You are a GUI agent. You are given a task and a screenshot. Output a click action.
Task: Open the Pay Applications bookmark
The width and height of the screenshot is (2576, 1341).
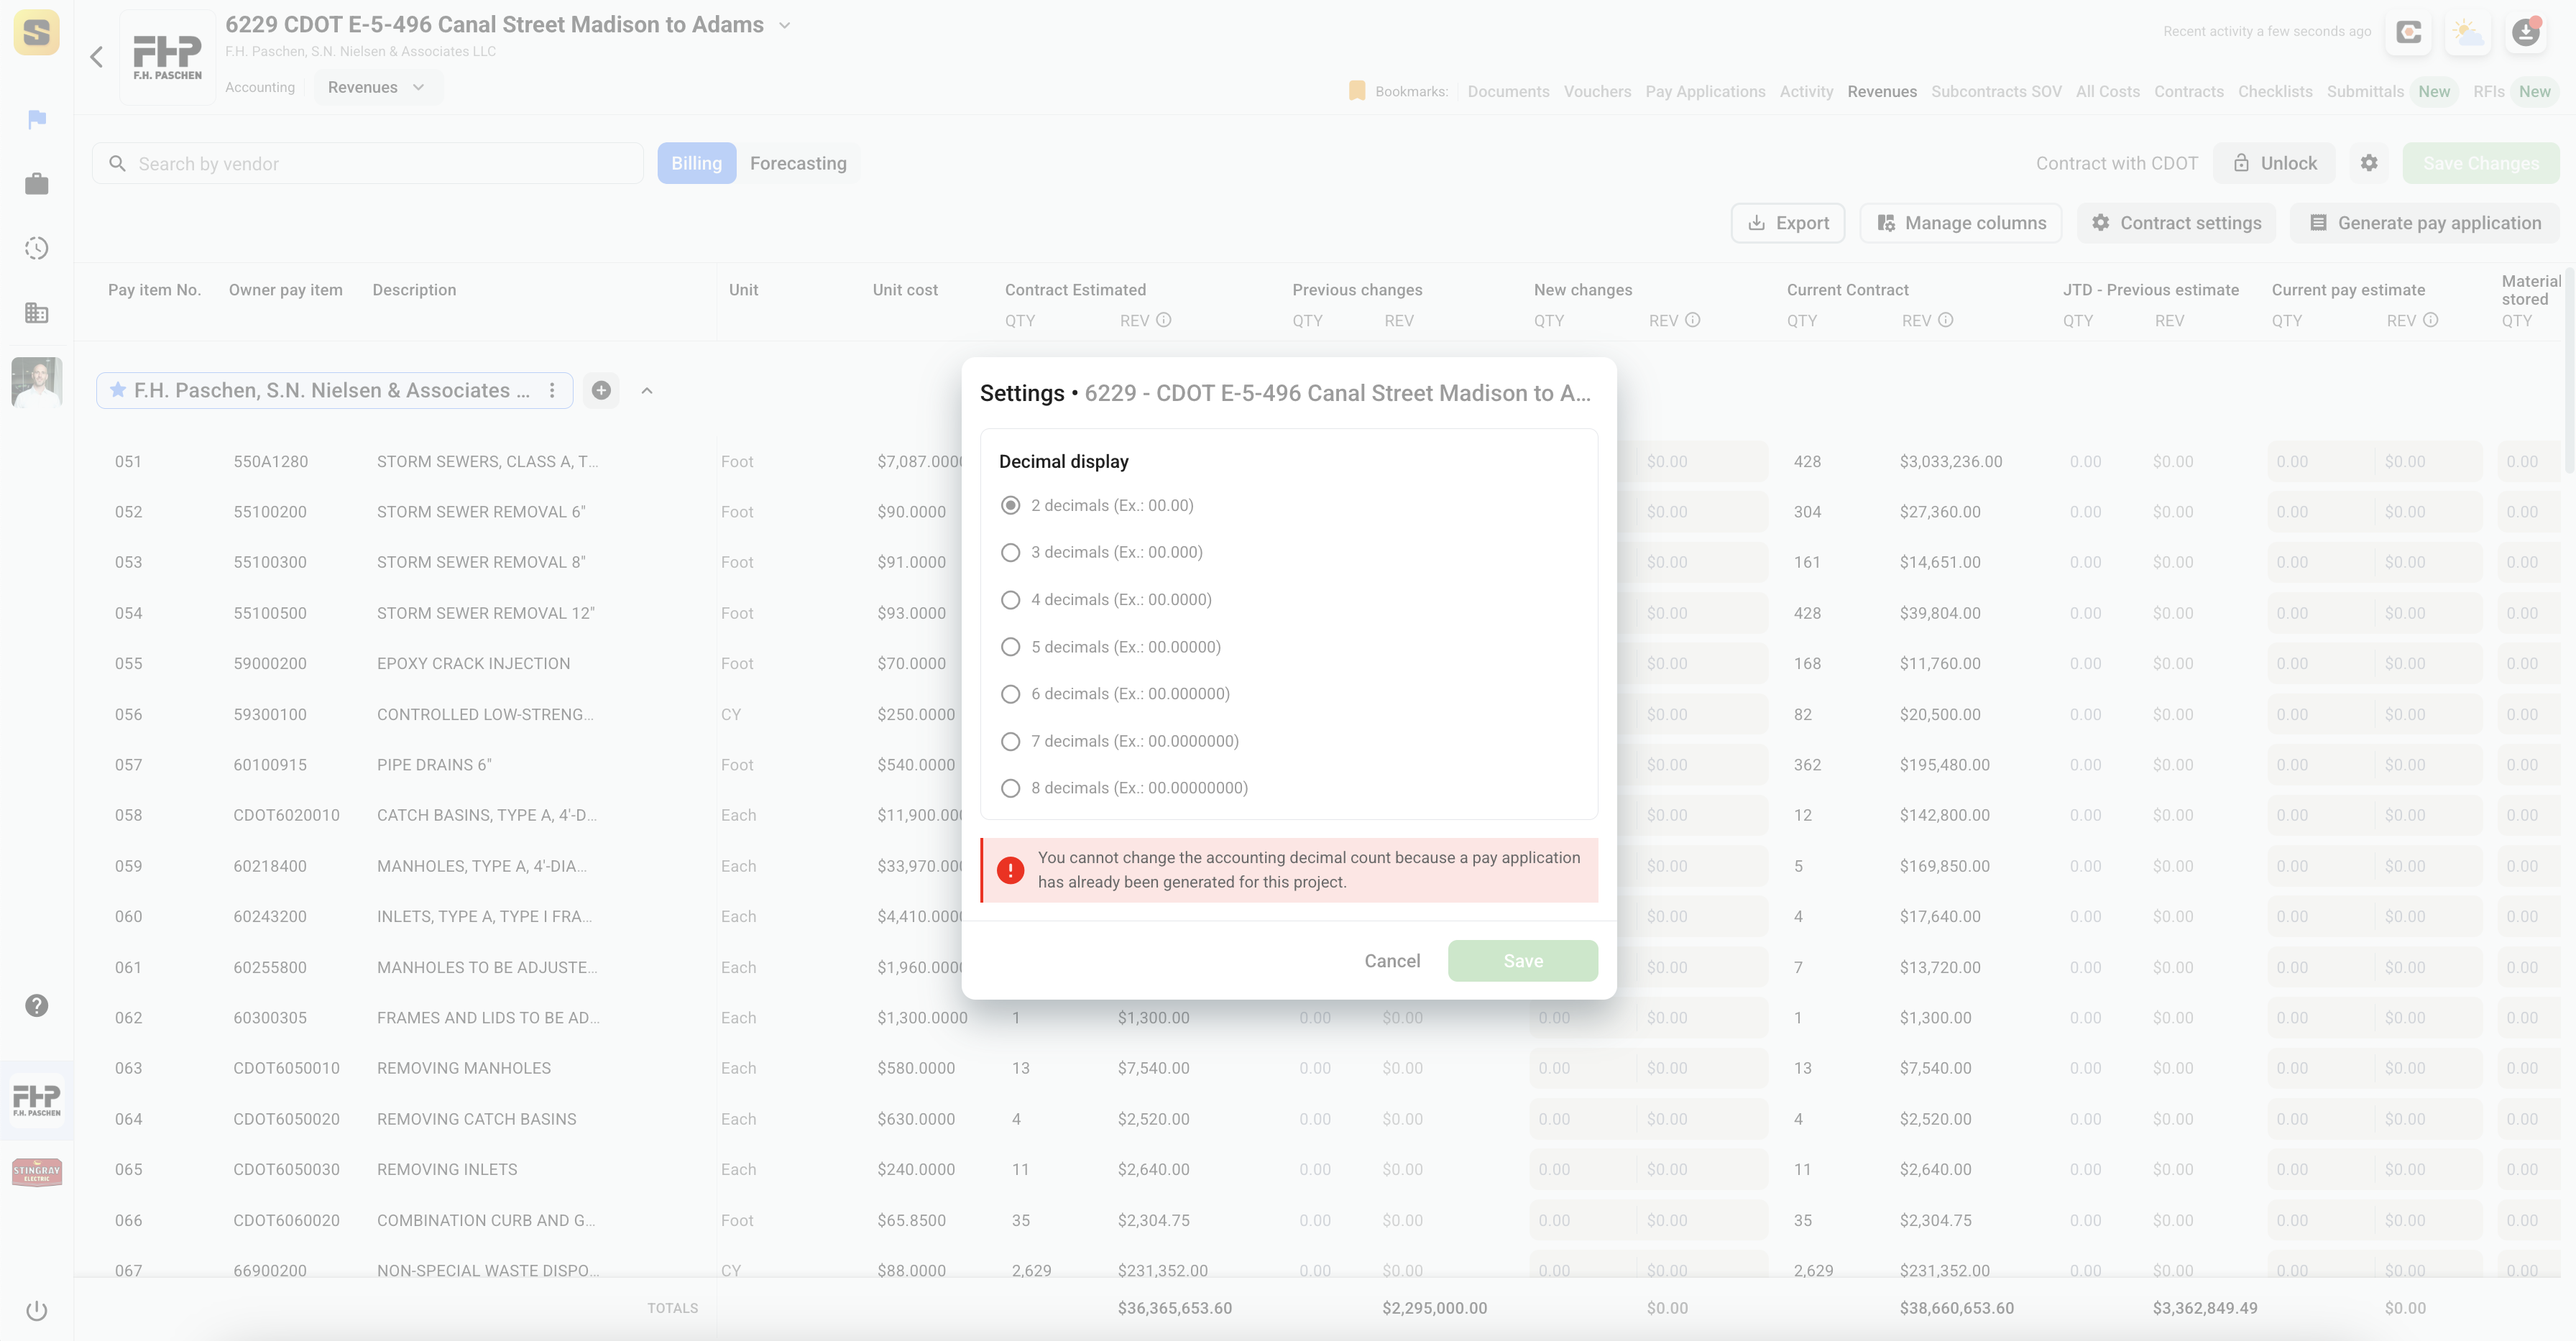pyautogui.click(x=1705, y=91)
